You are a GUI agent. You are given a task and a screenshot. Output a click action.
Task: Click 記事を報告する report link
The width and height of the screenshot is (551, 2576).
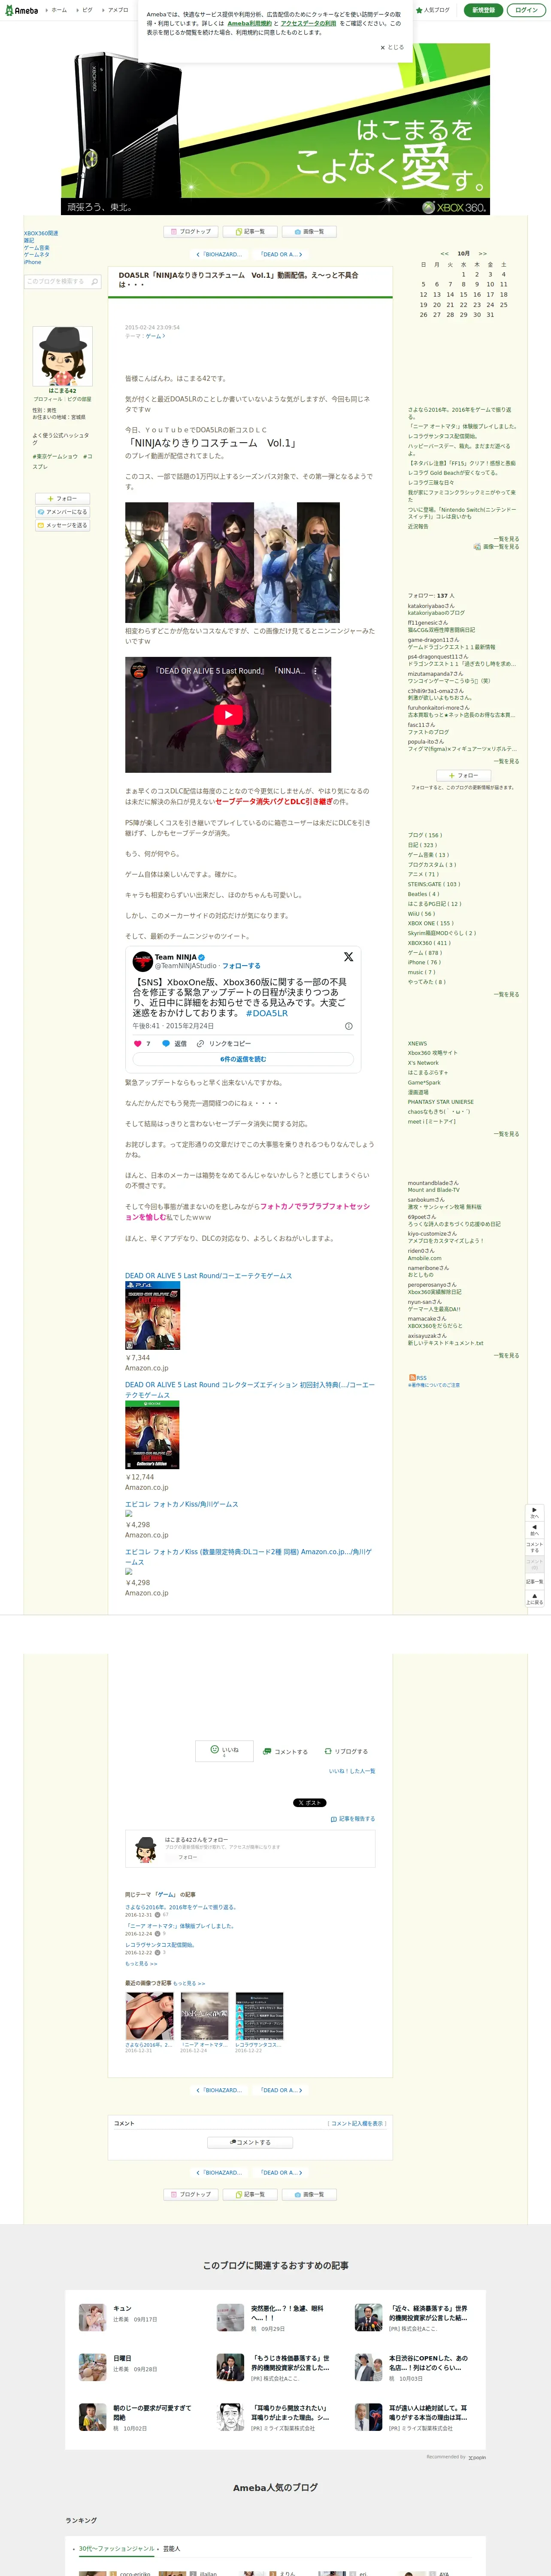tap(353, 1819)
